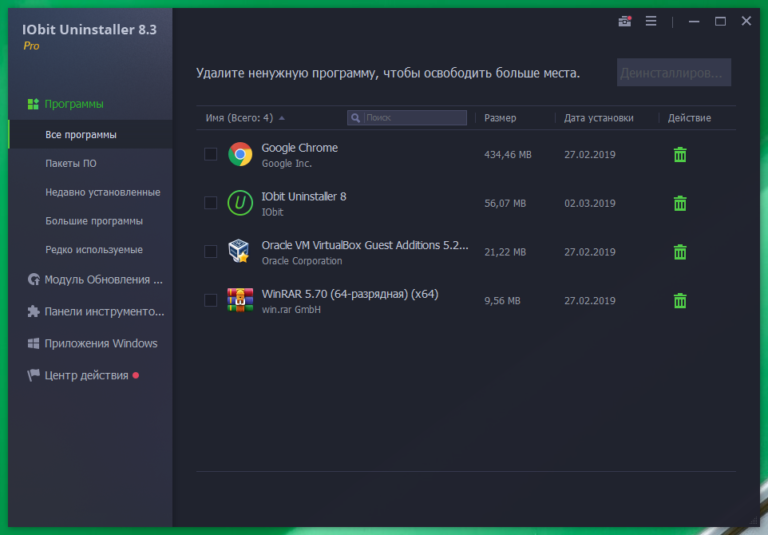Click the trash icon for WinRAR 5.70
Image resolution: width=768 pixels, height=535 pixels.
tap(680, 300)
